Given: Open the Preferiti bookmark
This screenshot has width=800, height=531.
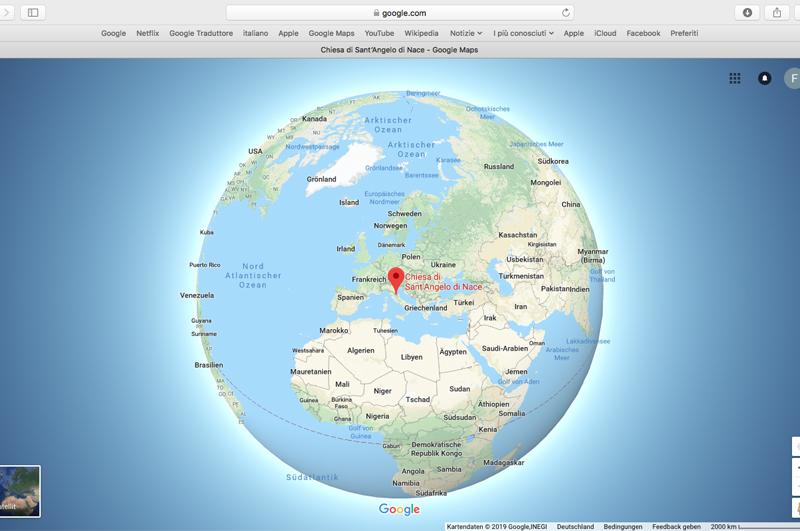Looking at the screenshot, I should [x=684, y=33].
